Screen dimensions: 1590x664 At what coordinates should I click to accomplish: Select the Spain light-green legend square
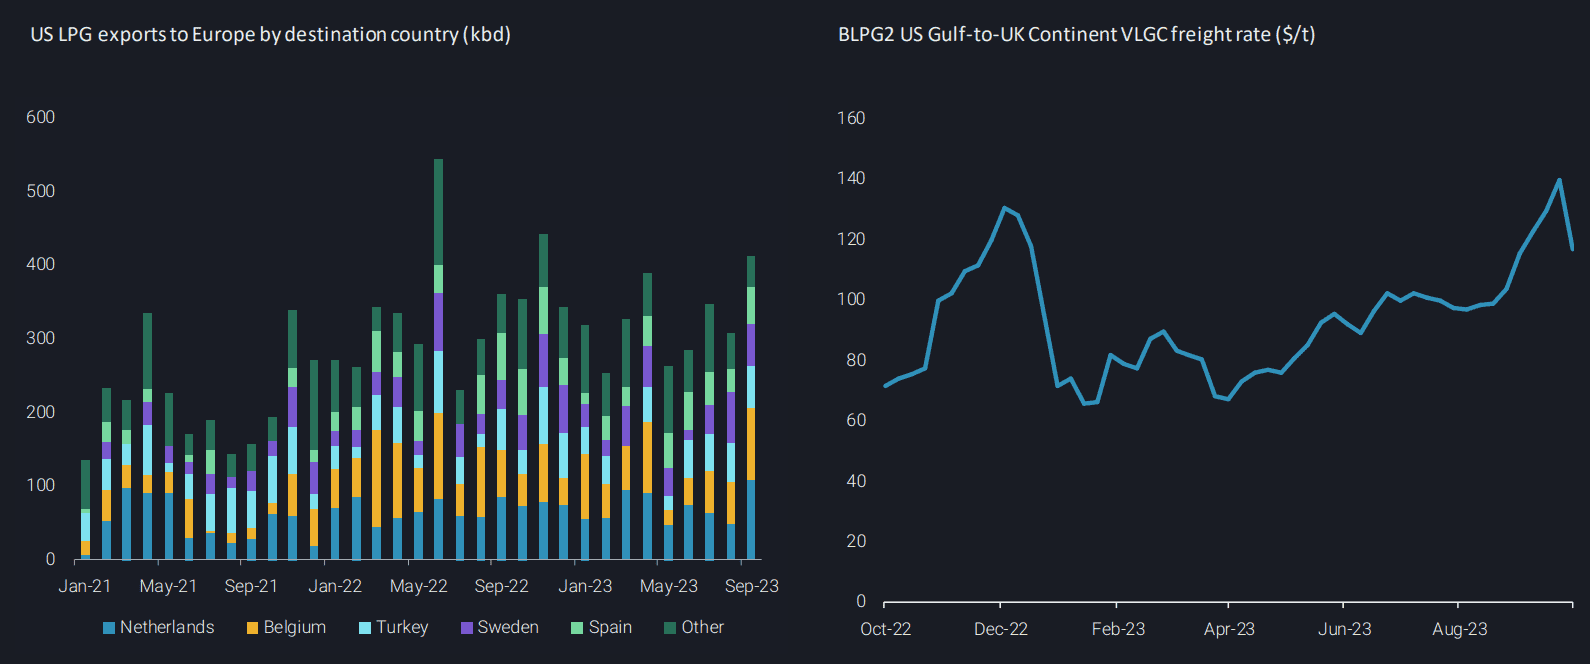point(577,628)
